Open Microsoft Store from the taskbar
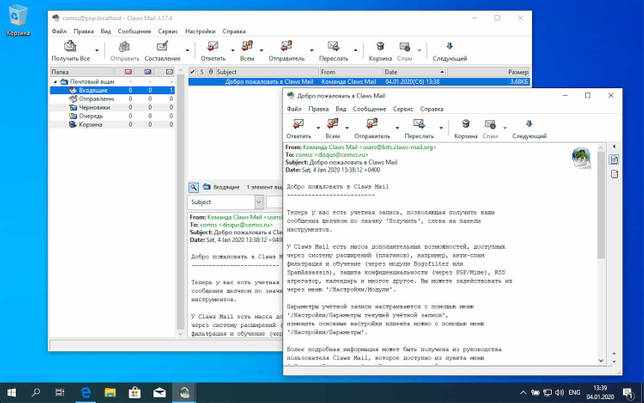644x403 pixels. pos(135,393)
